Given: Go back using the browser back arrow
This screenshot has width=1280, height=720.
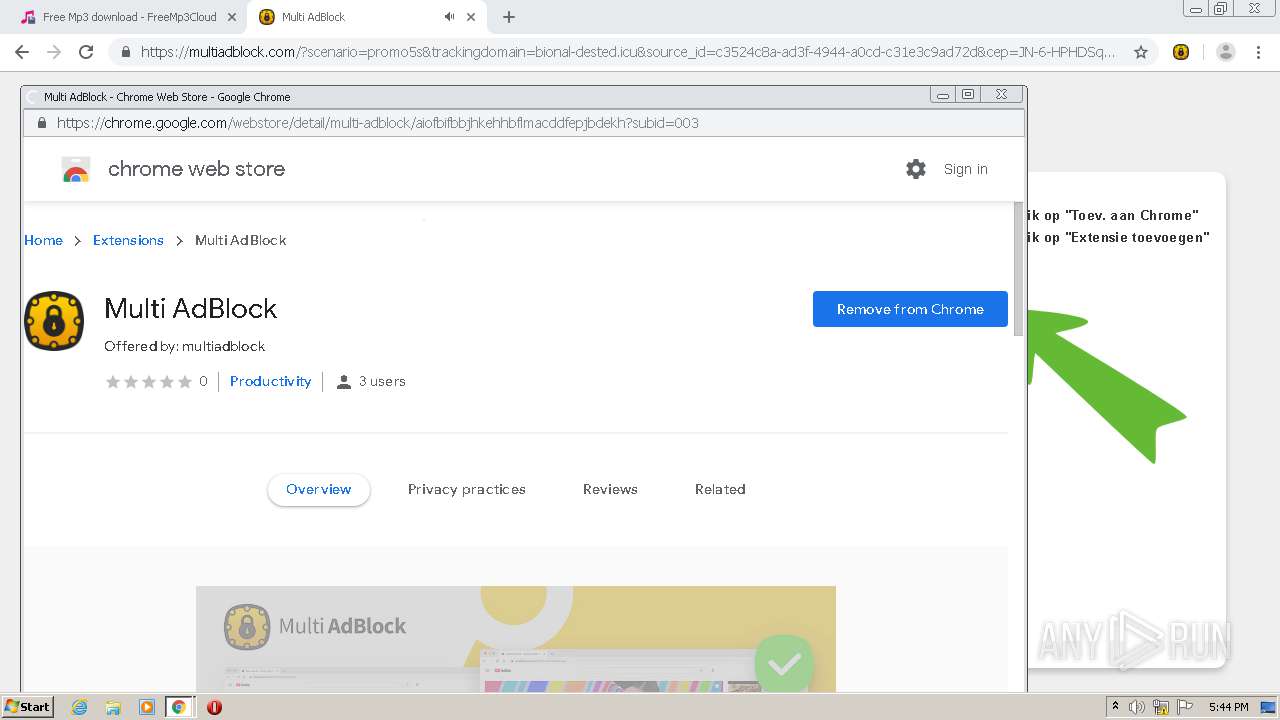Looking at the screenshot, I should click(x=22, y=52).
